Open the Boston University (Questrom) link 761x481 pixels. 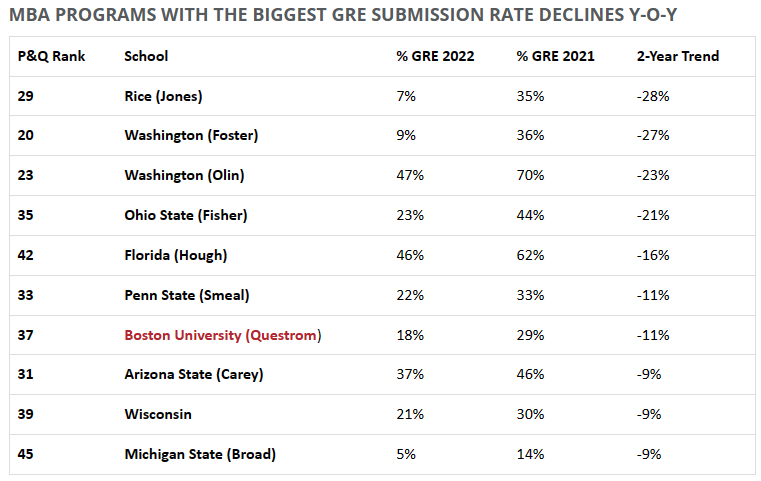pyautogui.click(x=222, y=335)
